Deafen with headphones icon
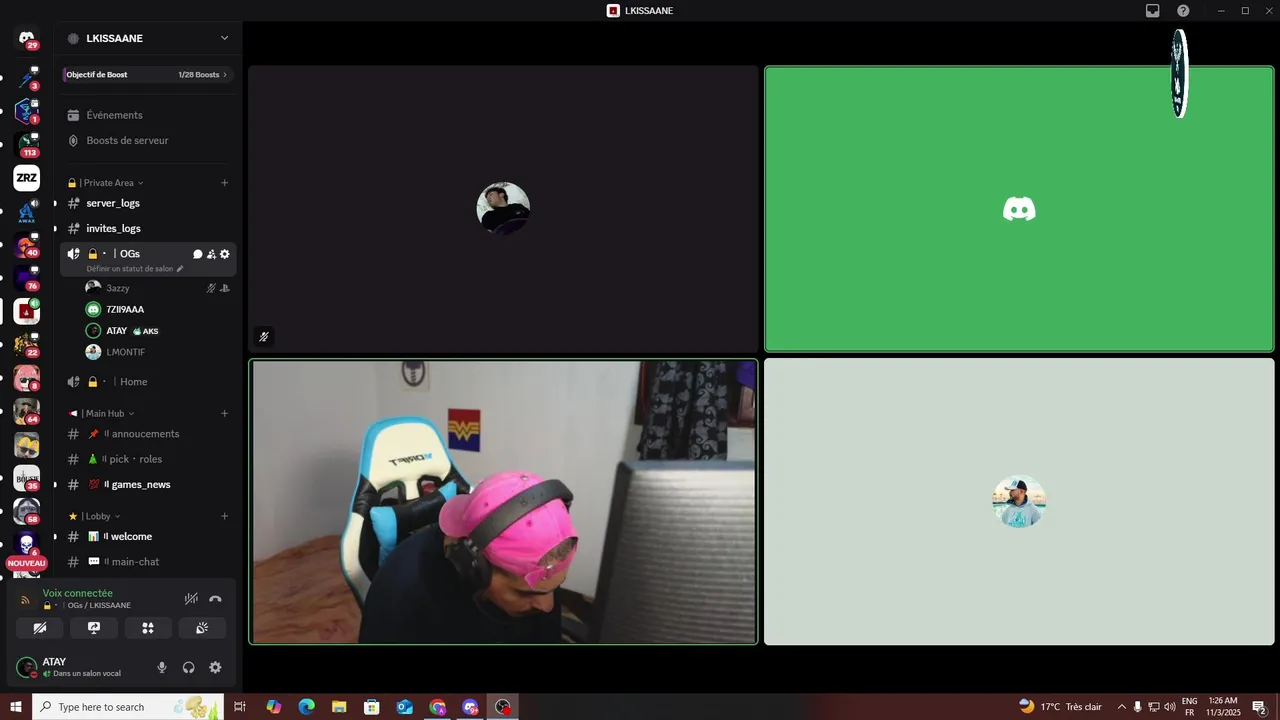 pyautogui.click(x=188, y=667)
